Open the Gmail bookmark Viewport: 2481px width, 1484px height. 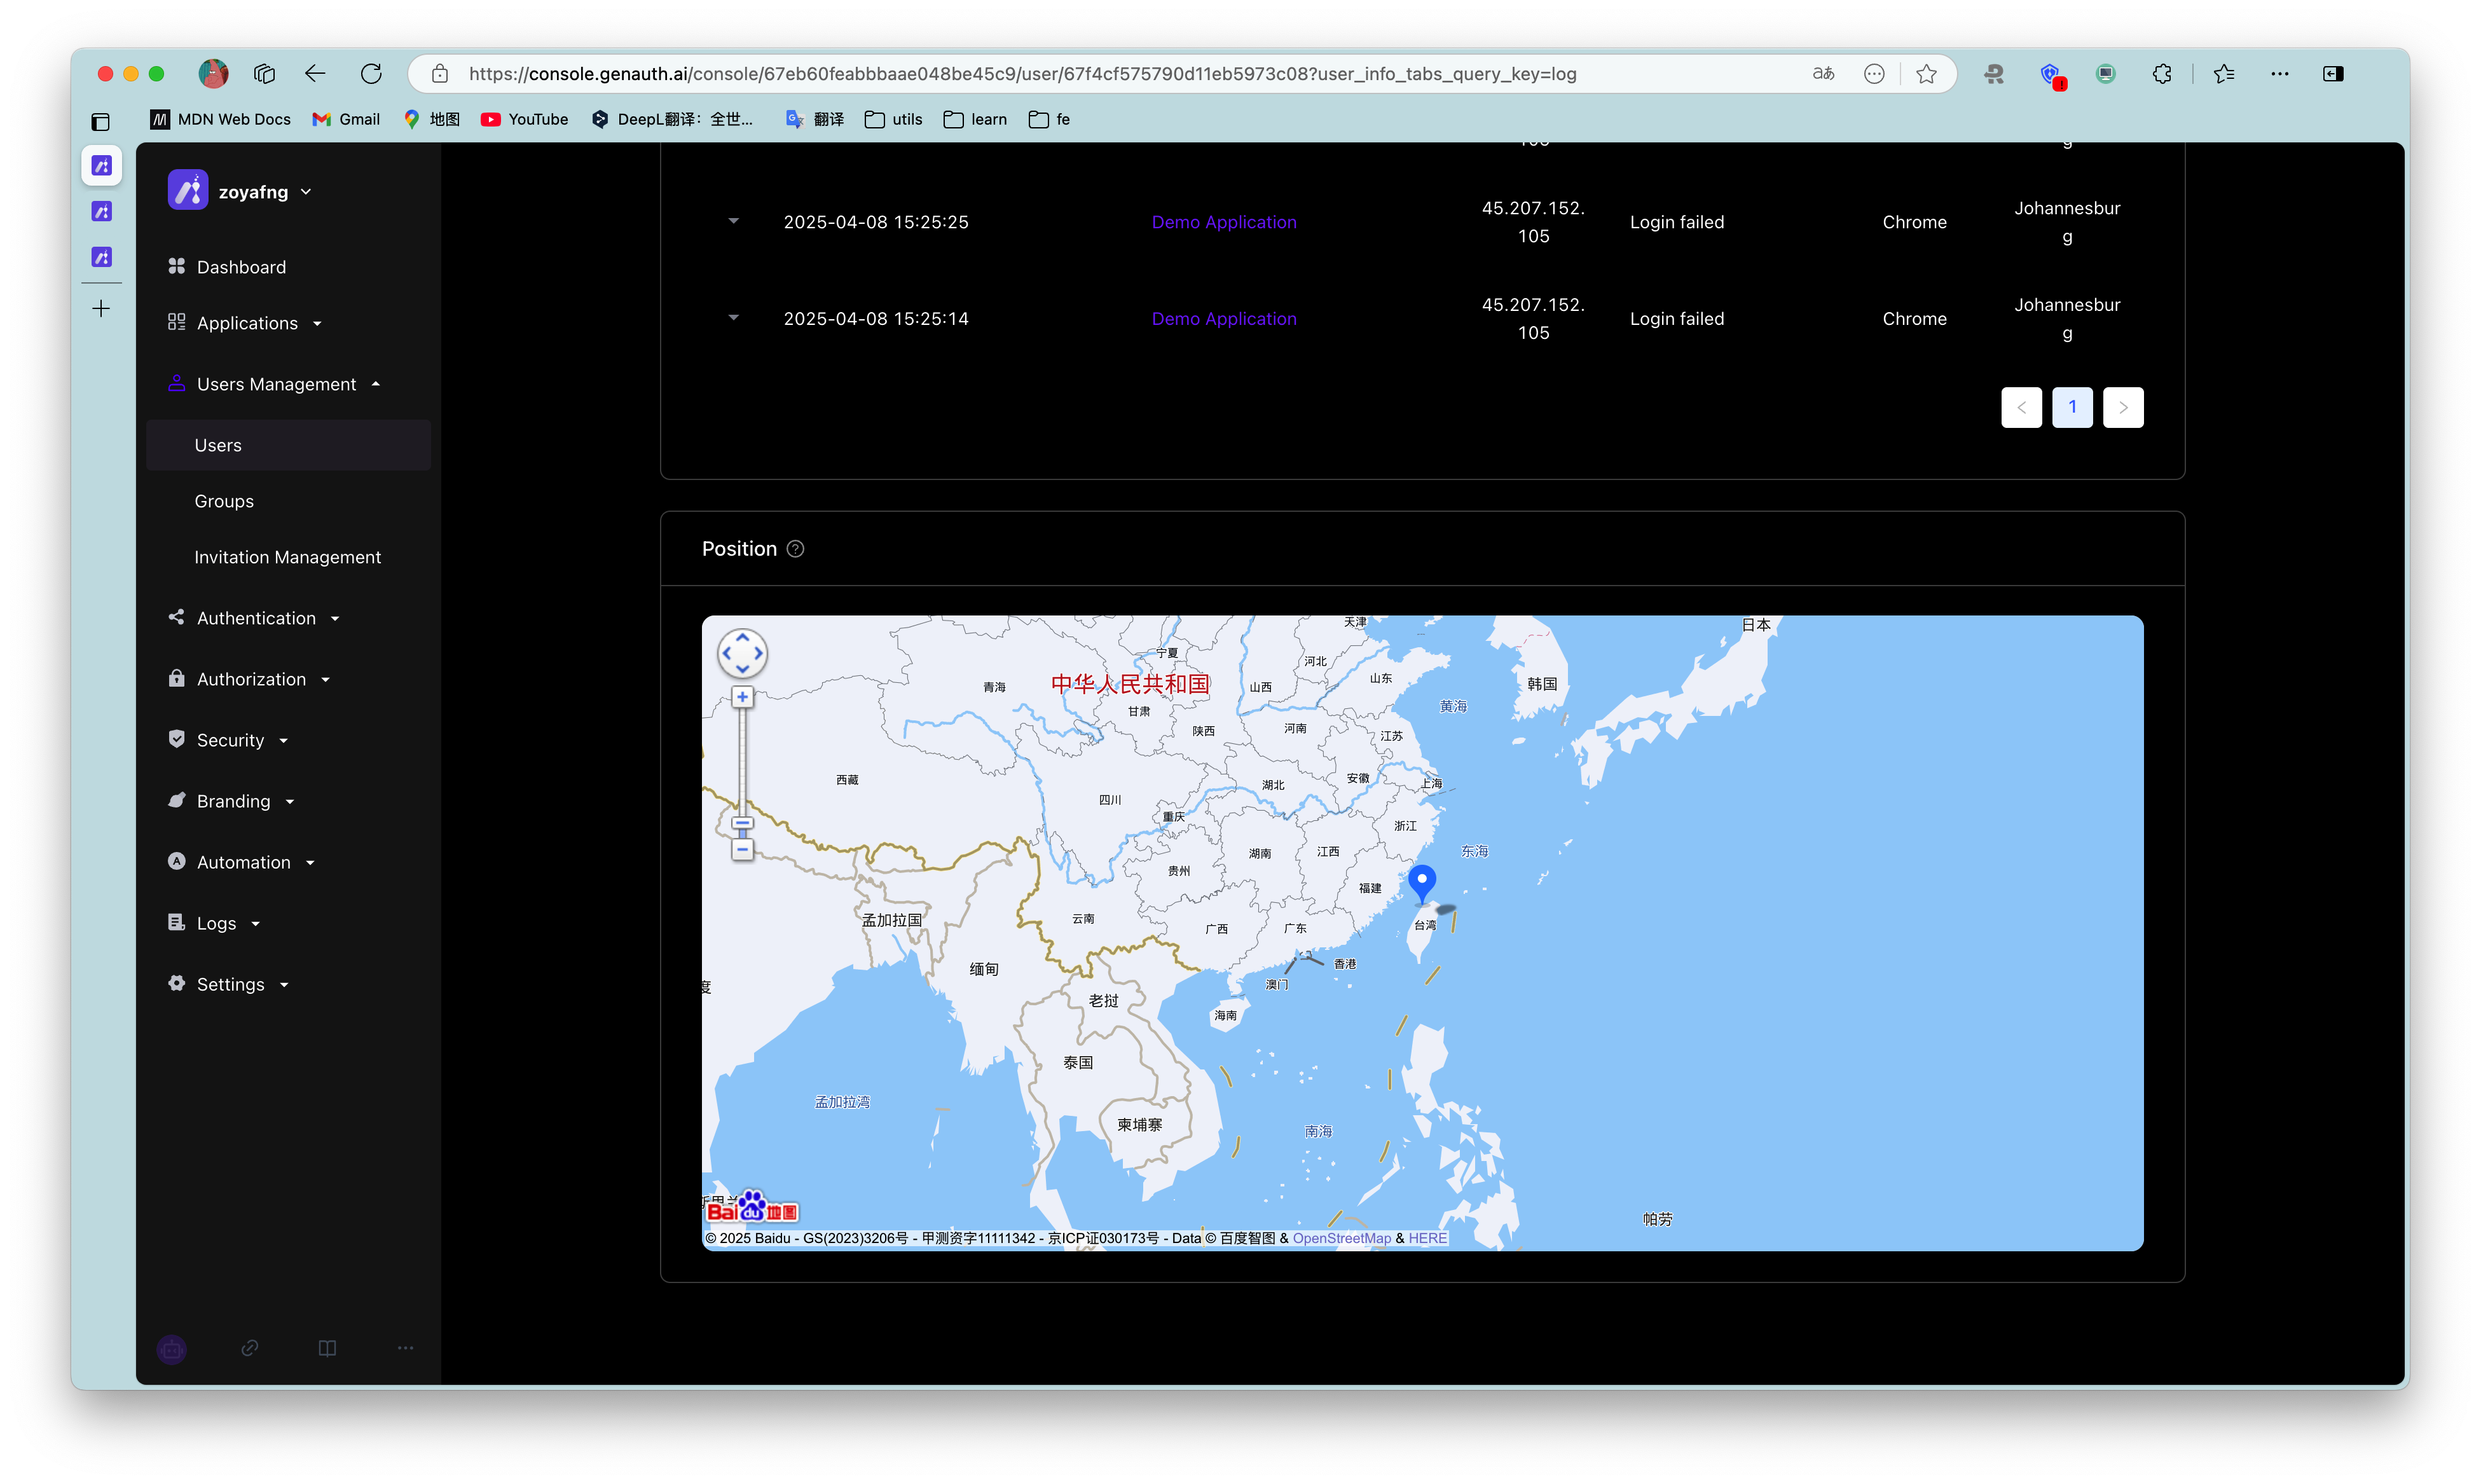click(346, 119)
